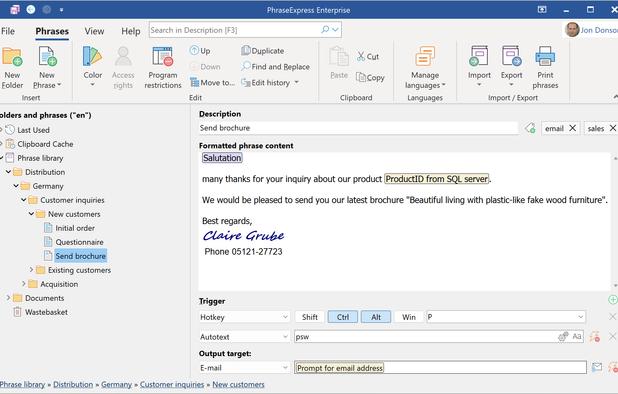Image resolution: width=618 pixels, height=394 pixels.
Task: Click the Import button
Action: 479,66
